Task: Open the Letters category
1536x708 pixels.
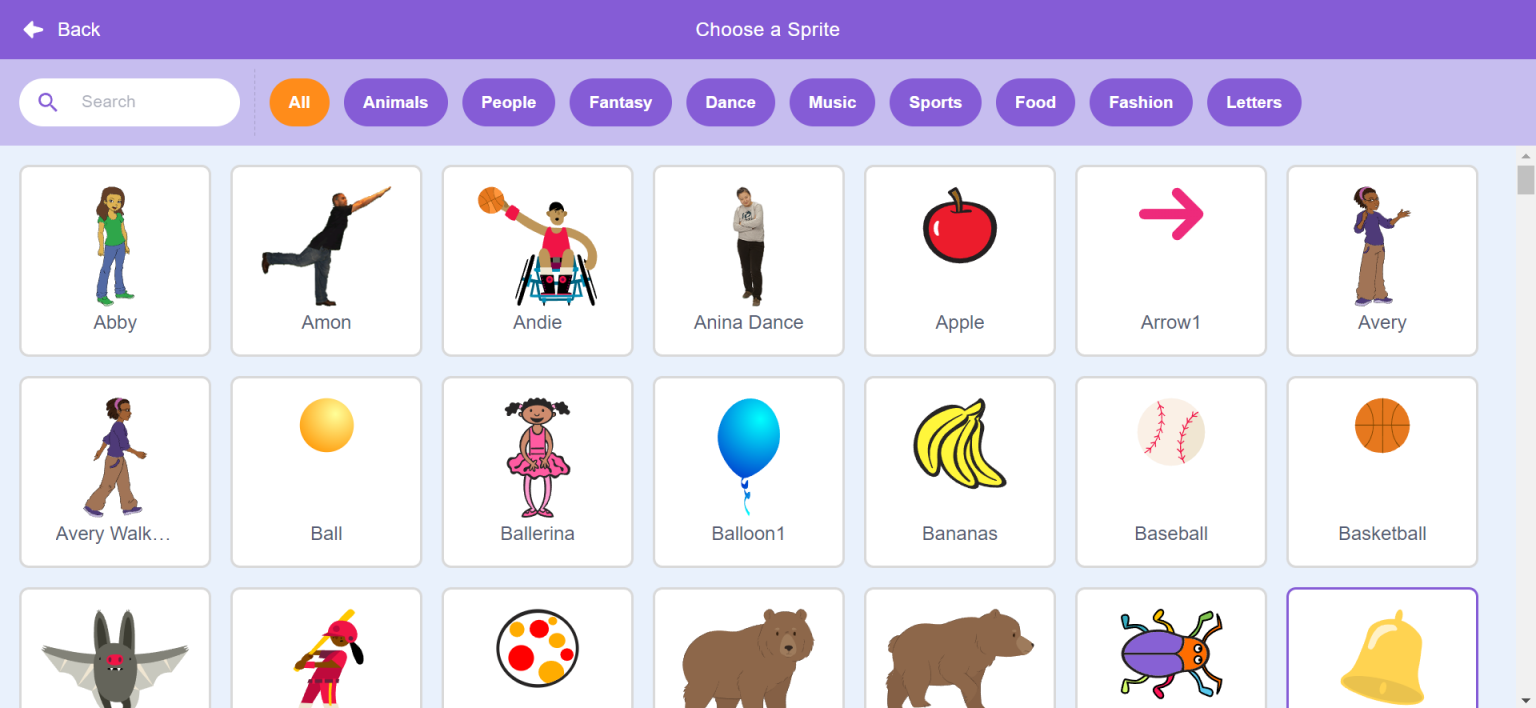Action: [x=1254, y=102]
